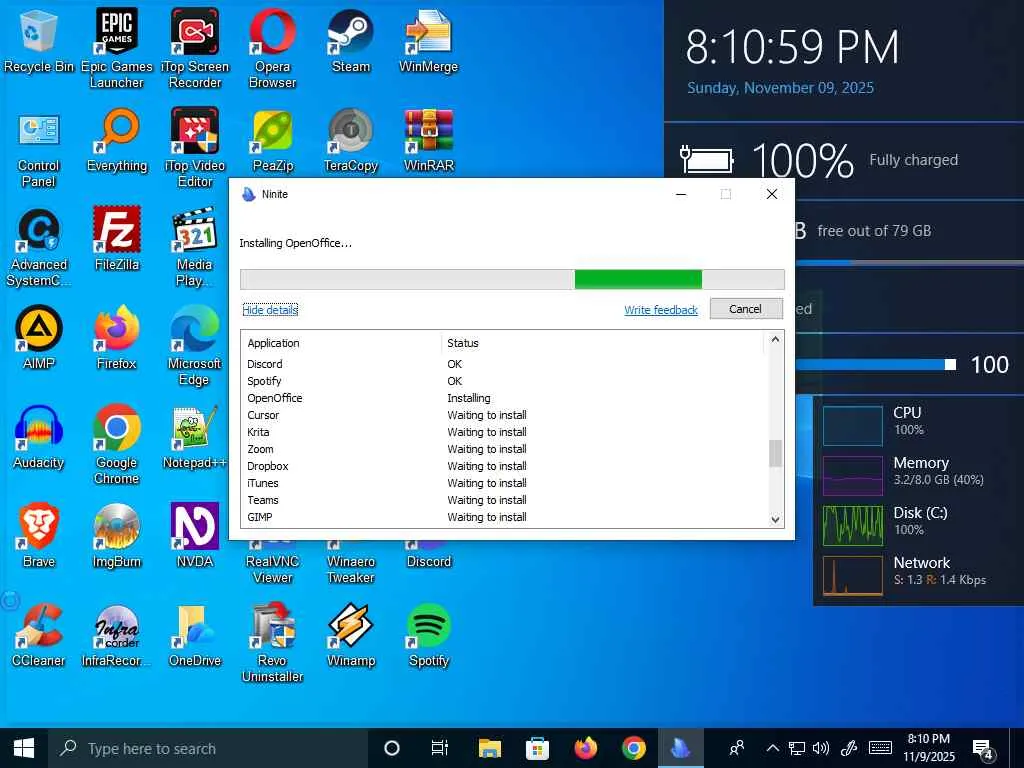1024x768 pixels.
Task: Select the InfraRecorder desktop icon
Action: pyautogui.click(x=117, y=635)
